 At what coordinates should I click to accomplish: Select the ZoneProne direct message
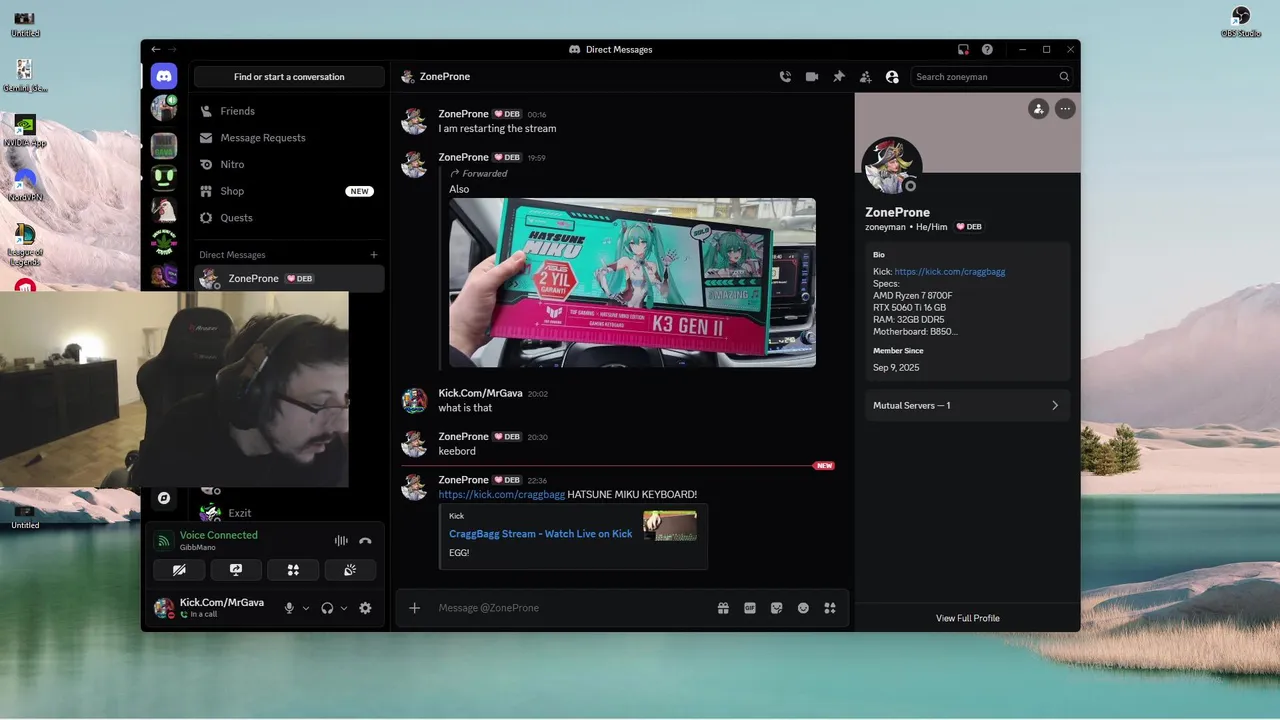289,278
